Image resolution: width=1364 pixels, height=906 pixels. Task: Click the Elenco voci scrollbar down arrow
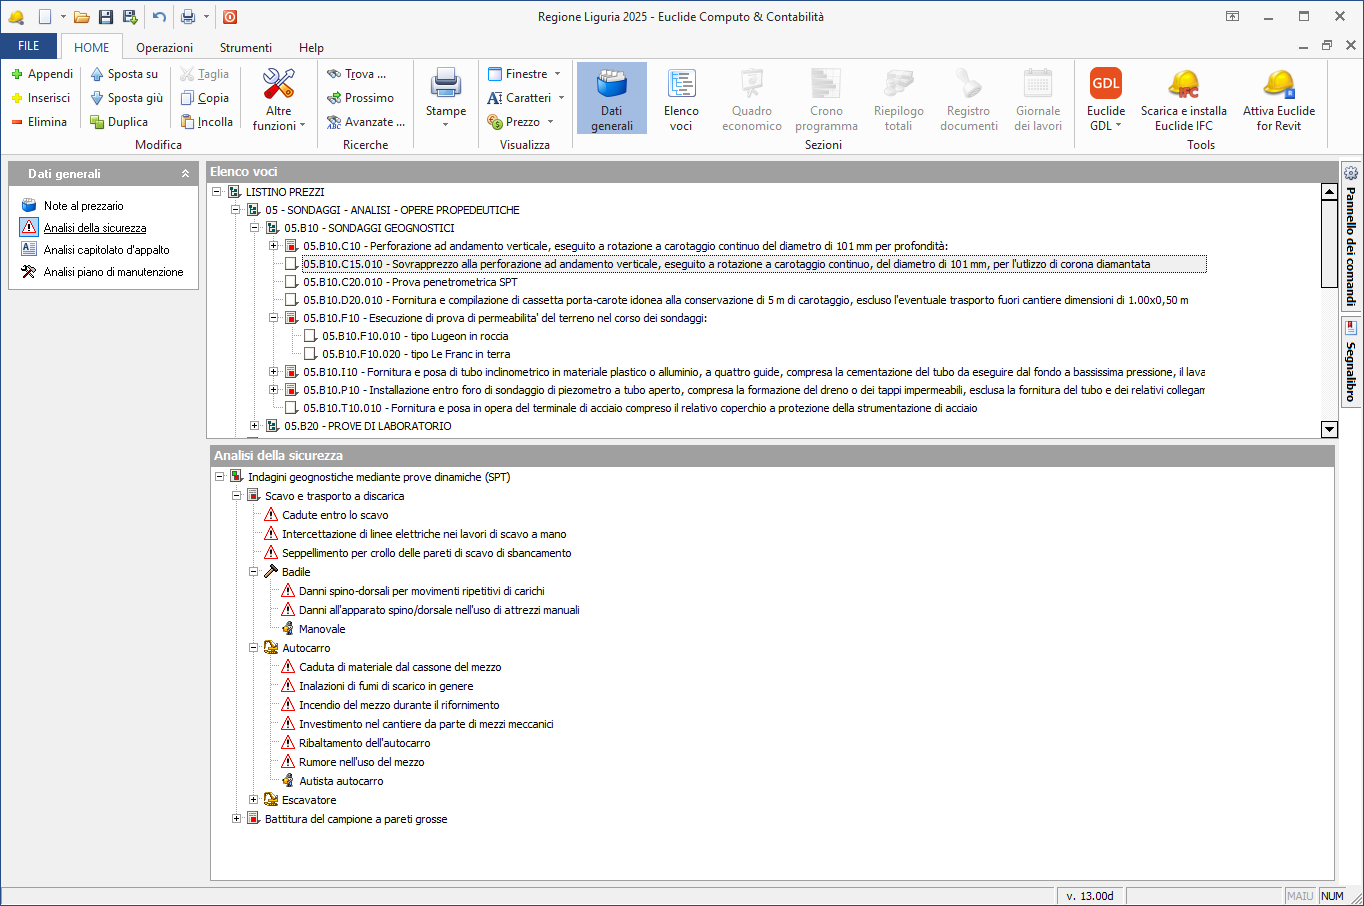click(x=1329, y=429)
